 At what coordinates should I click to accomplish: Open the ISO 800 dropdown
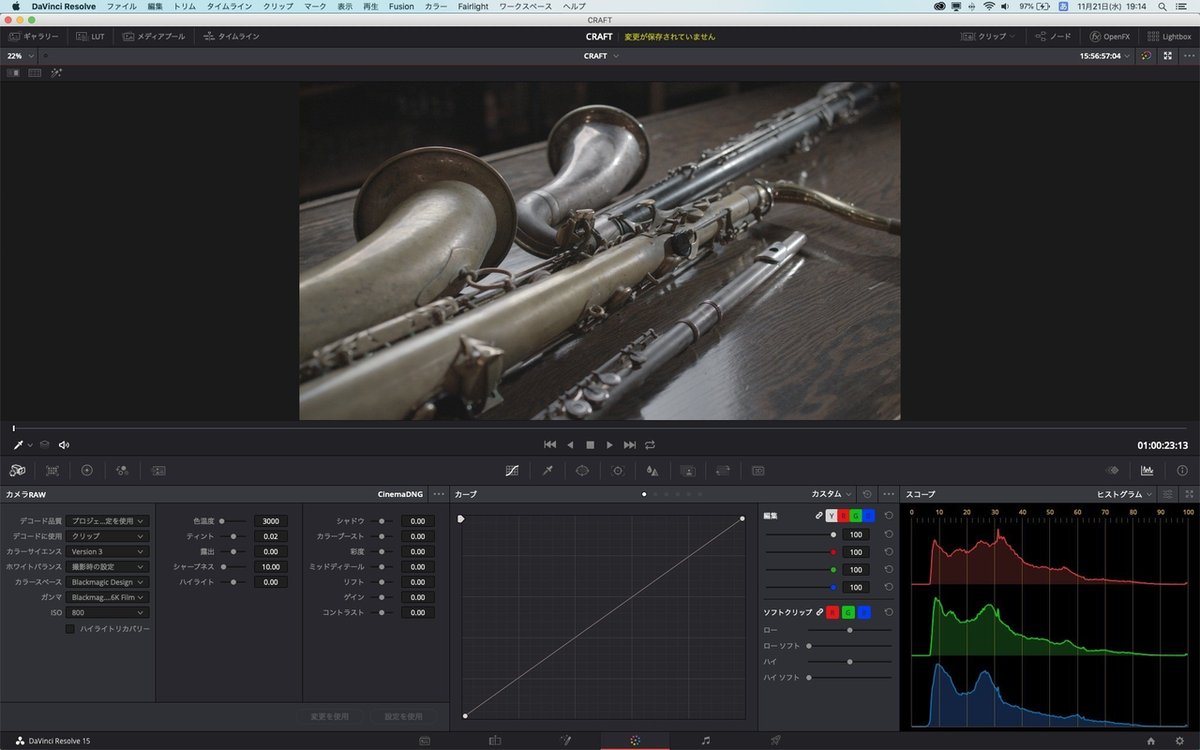[108, 612]
